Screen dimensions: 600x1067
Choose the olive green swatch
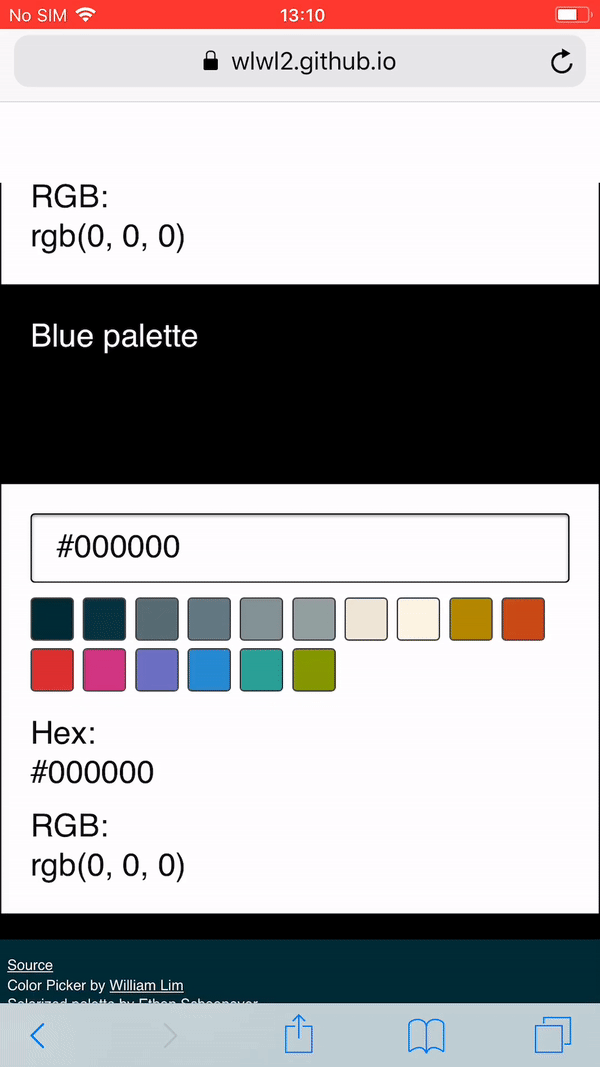tap(314, 670)
